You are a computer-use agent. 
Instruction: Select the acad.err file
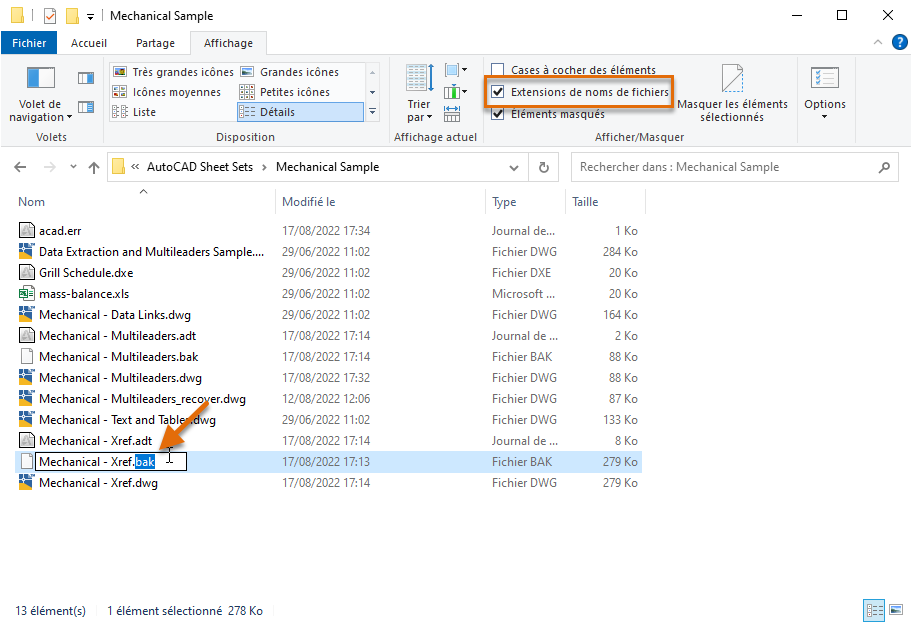click(60, 231)
